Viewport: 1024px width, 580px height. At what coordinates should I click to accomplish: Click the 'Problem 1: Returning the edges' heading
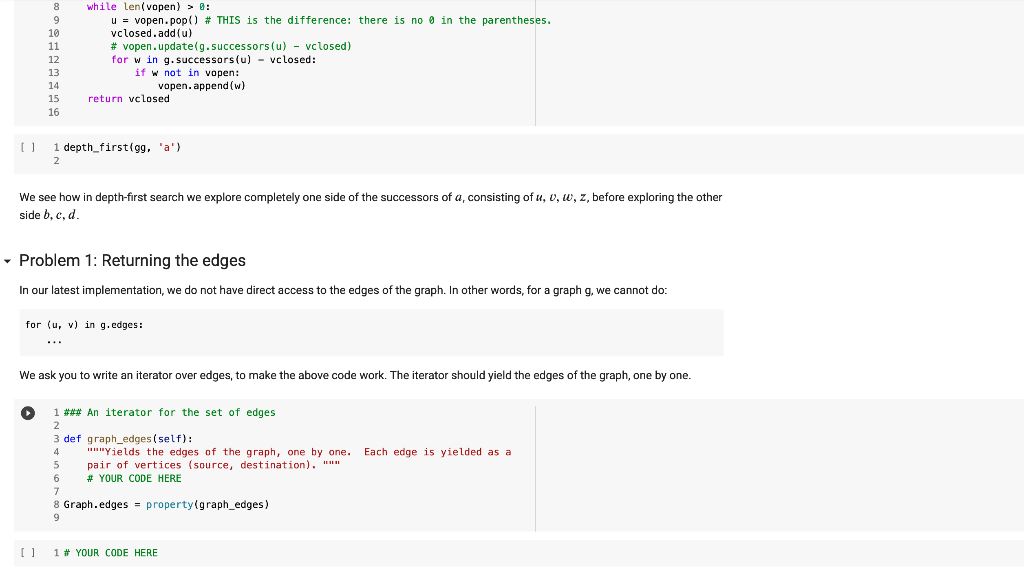(x=133, y=261)
